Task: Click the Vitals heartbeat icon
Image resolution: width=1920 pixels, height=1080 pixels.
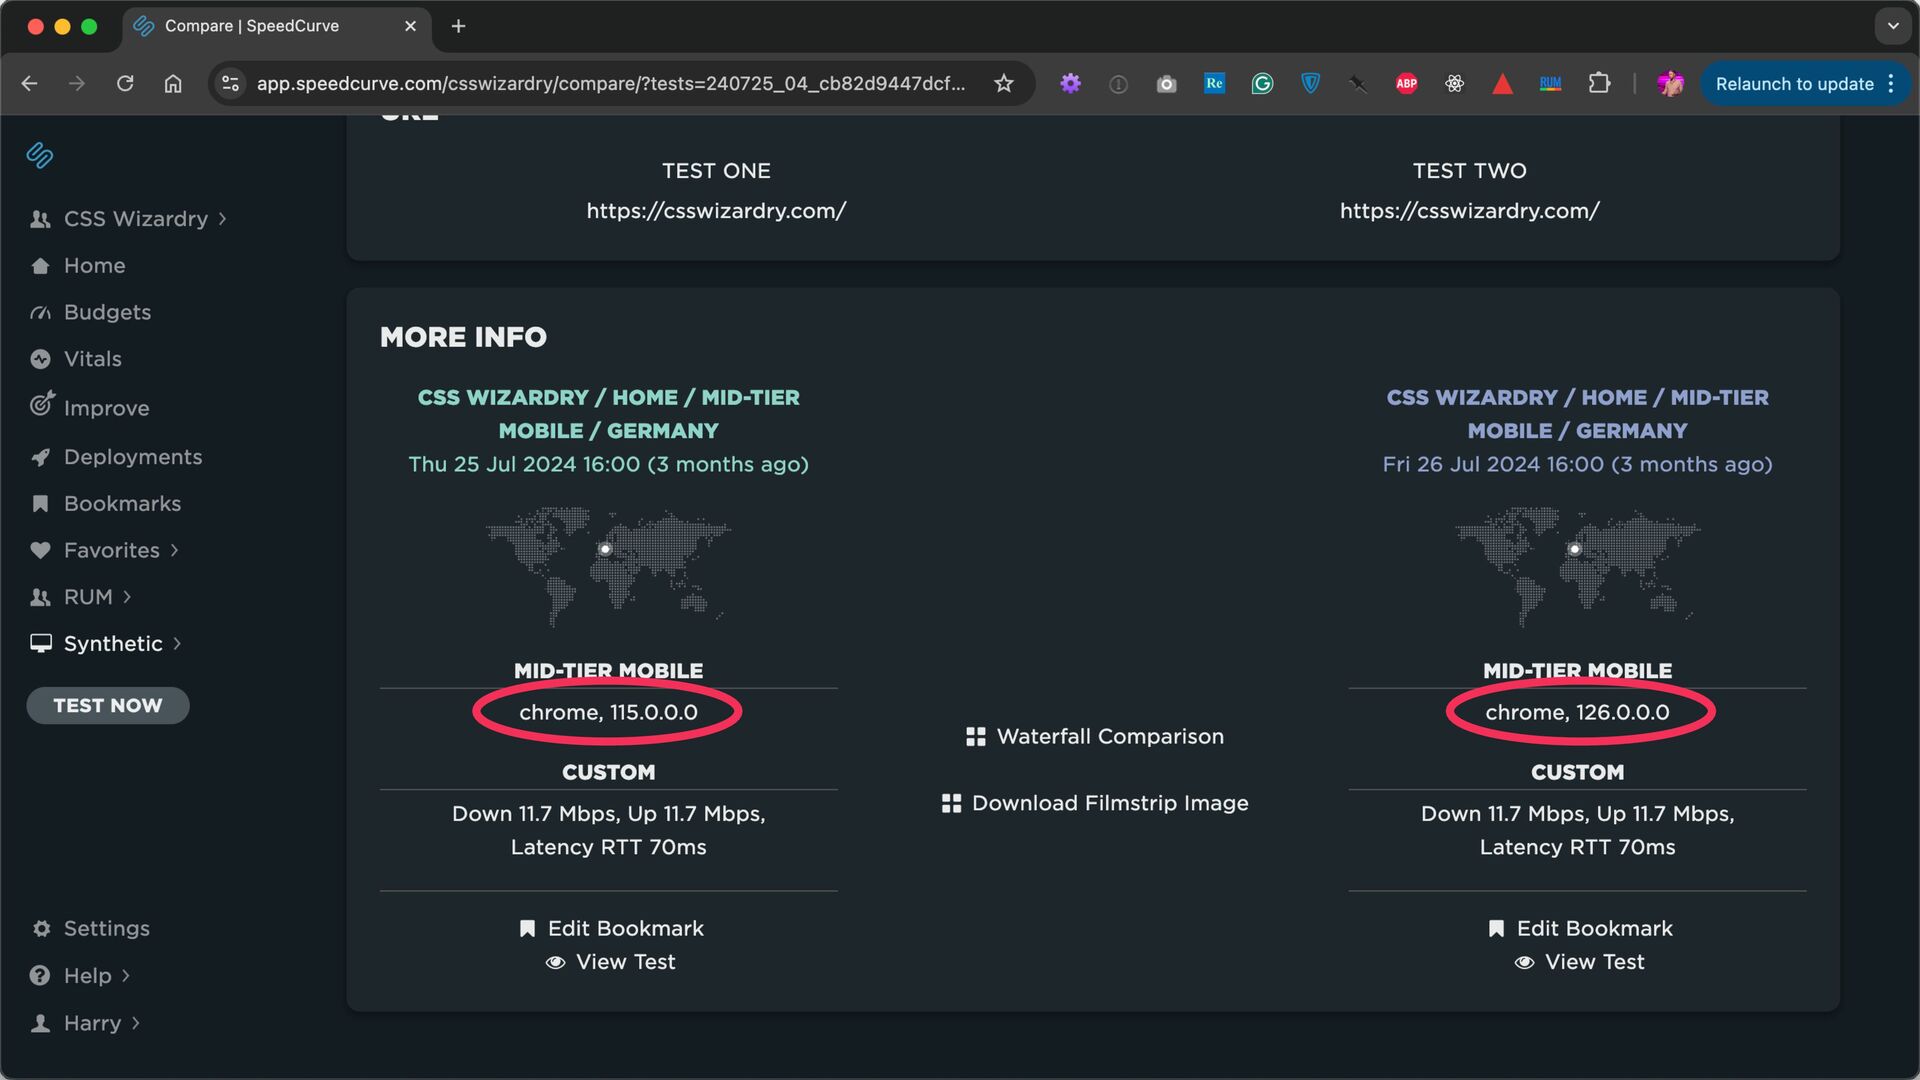Action: (x=40, y=359)
